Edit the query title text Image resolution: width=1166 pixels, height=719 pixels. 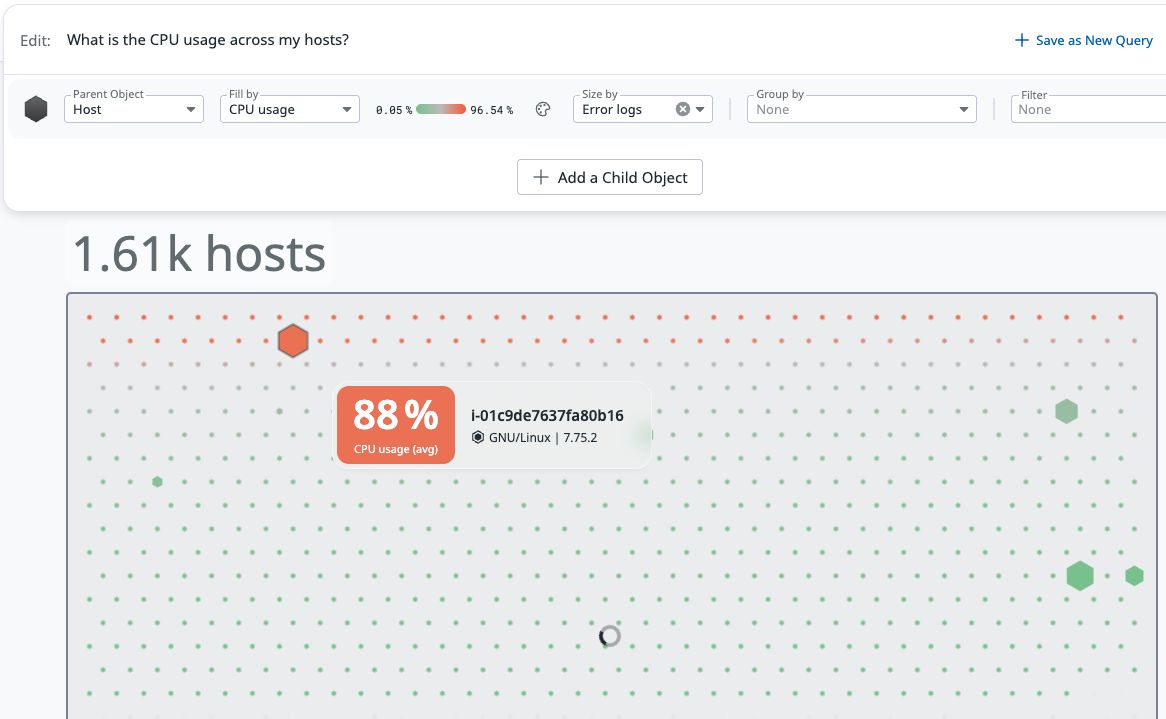(x=208, y=40)
